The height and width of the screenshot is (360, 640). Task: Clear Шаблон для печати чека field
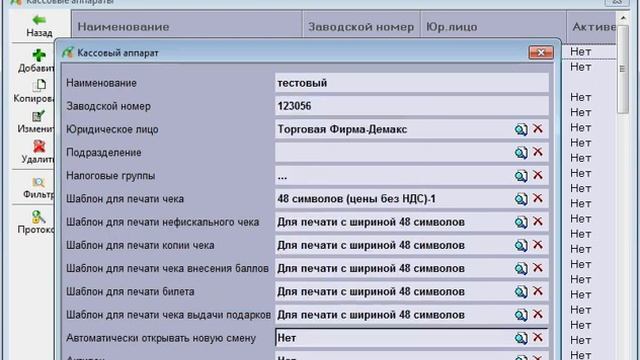538,198
